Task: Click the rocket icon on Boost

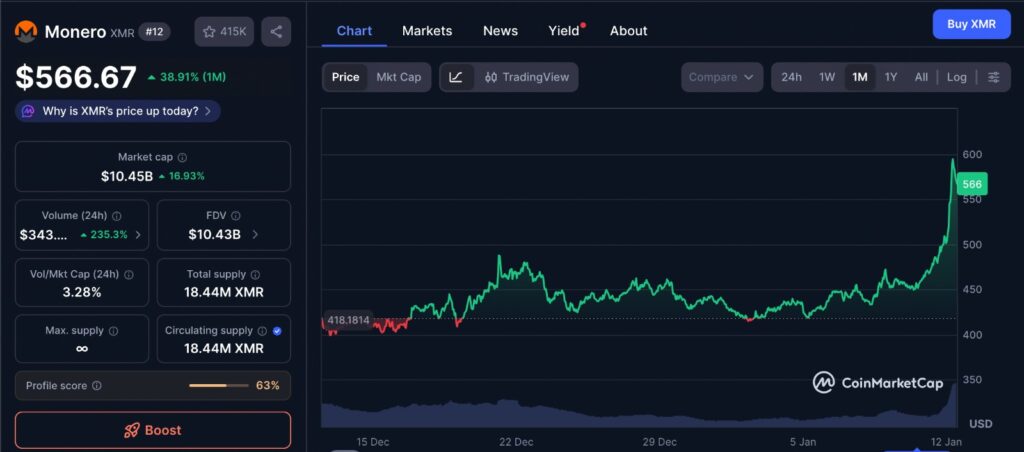Action: (131, 430)
